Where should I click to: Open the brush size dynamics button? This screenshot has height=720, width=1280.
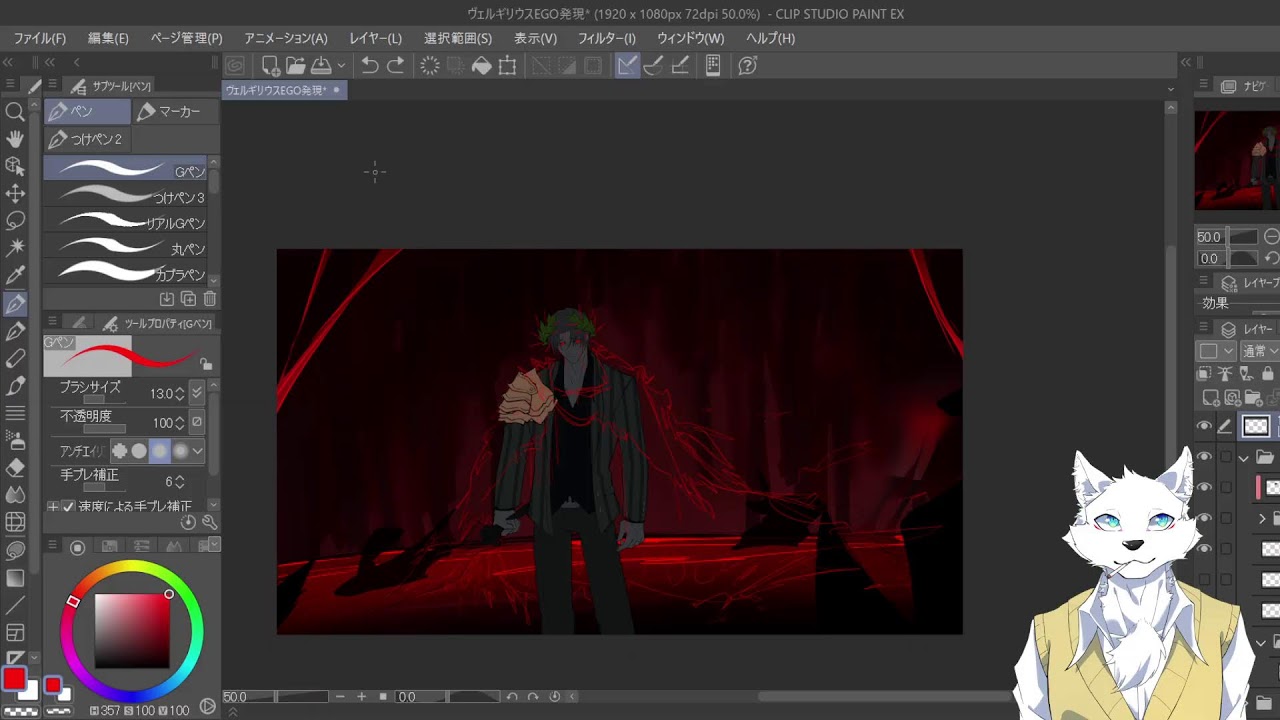(197, 393)
